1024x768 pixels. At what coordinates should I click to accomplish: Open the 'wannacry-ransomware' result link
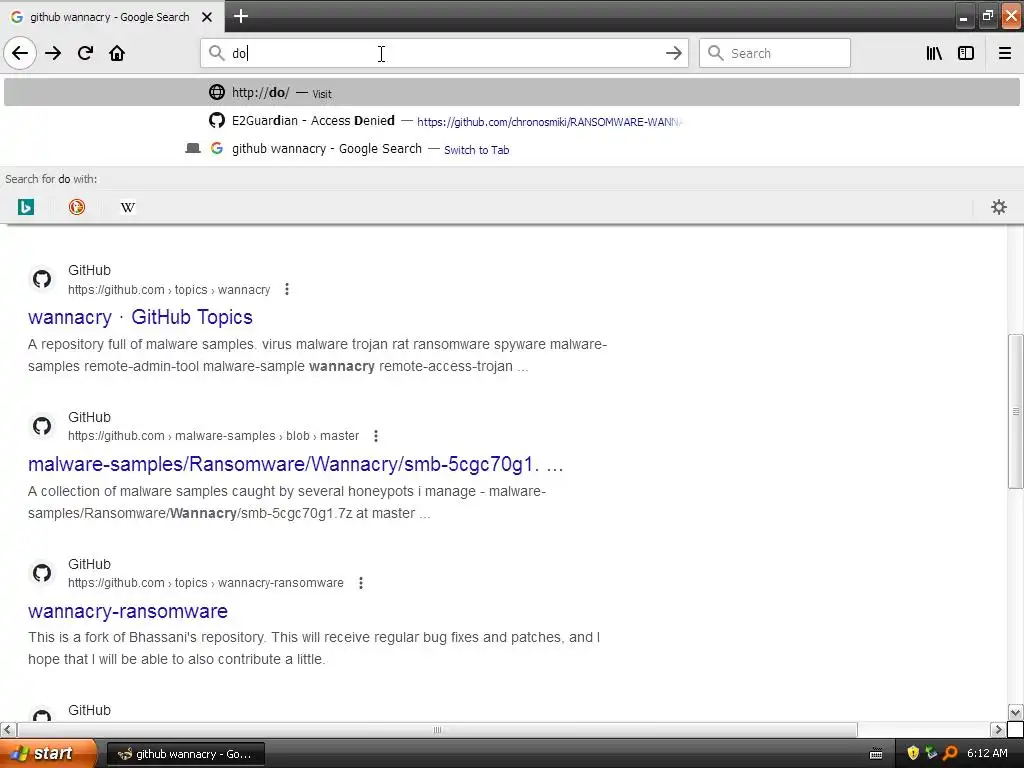point(128,611)
